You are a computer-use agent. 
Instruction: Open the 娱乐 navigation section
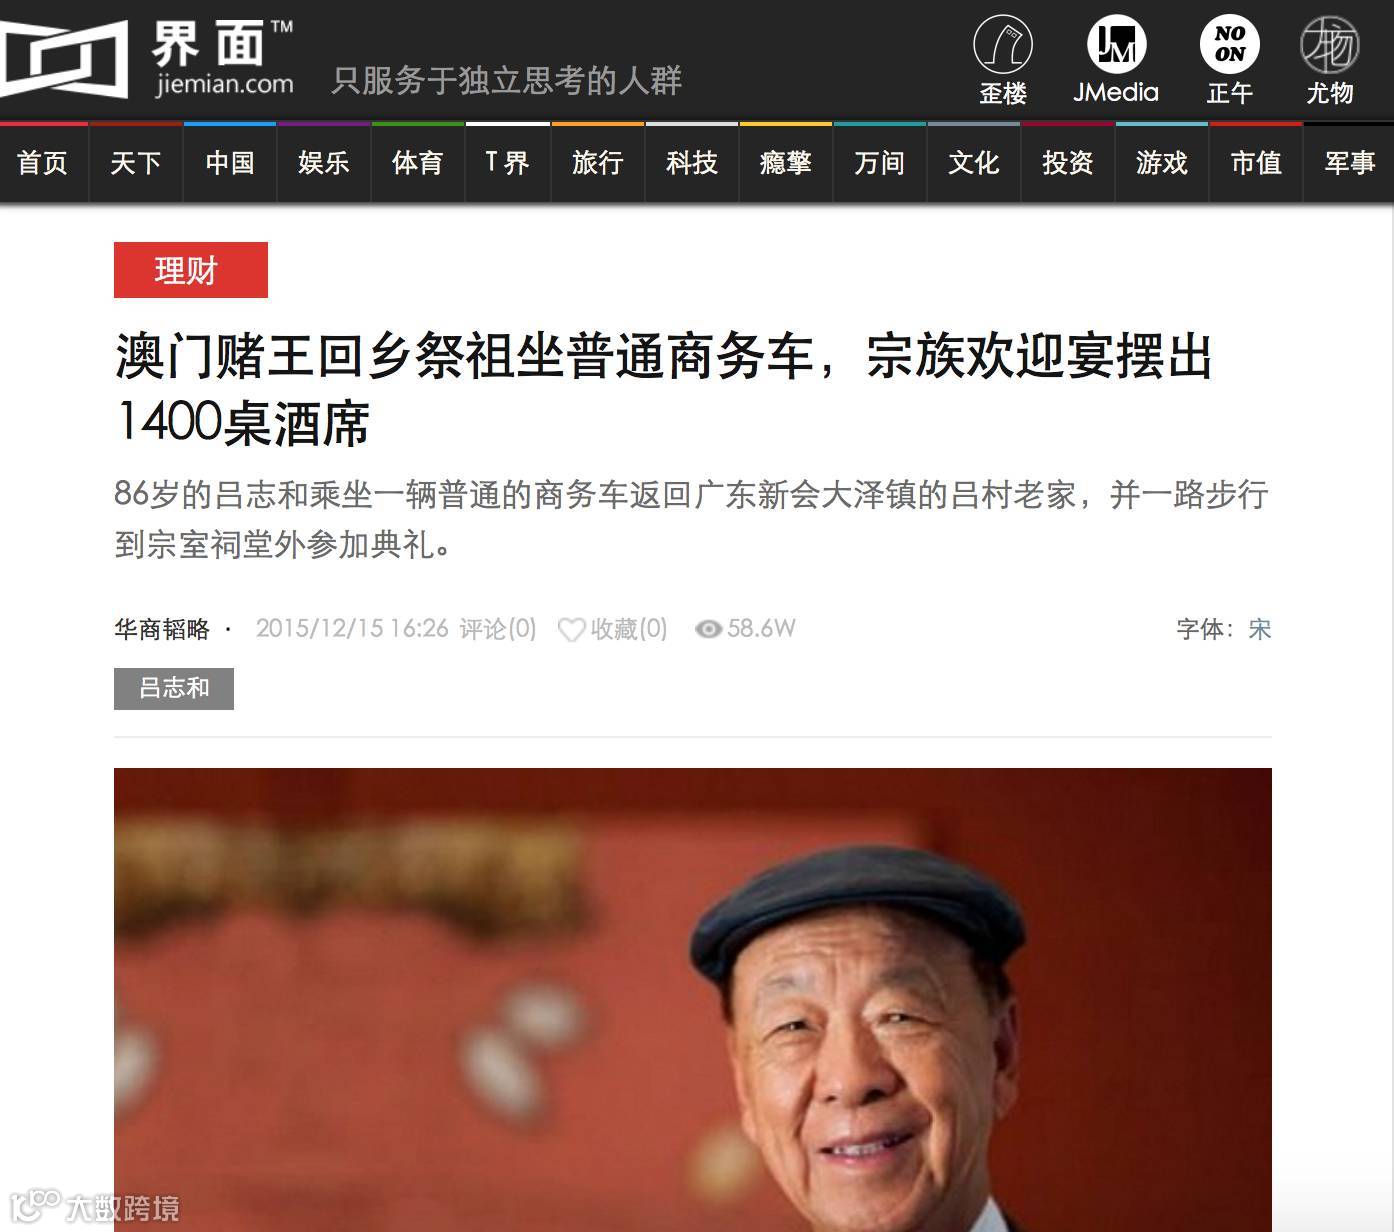click(x=324, y=162)
